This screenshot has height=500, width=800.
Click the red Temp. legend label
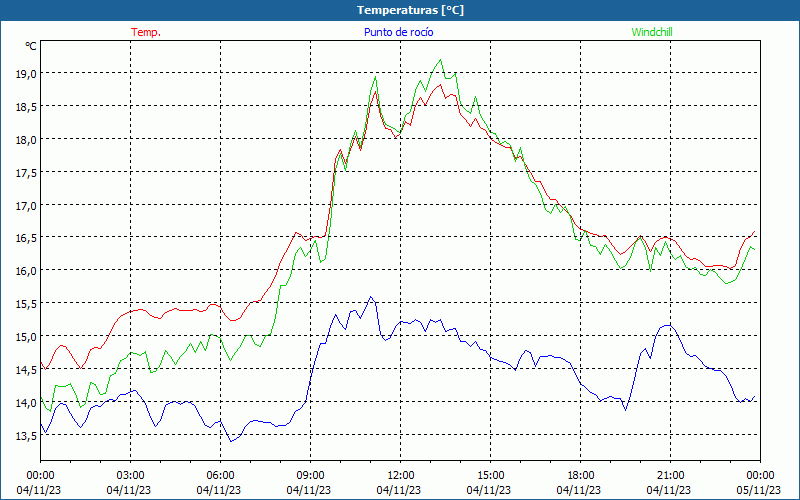(x=146, y=32)
